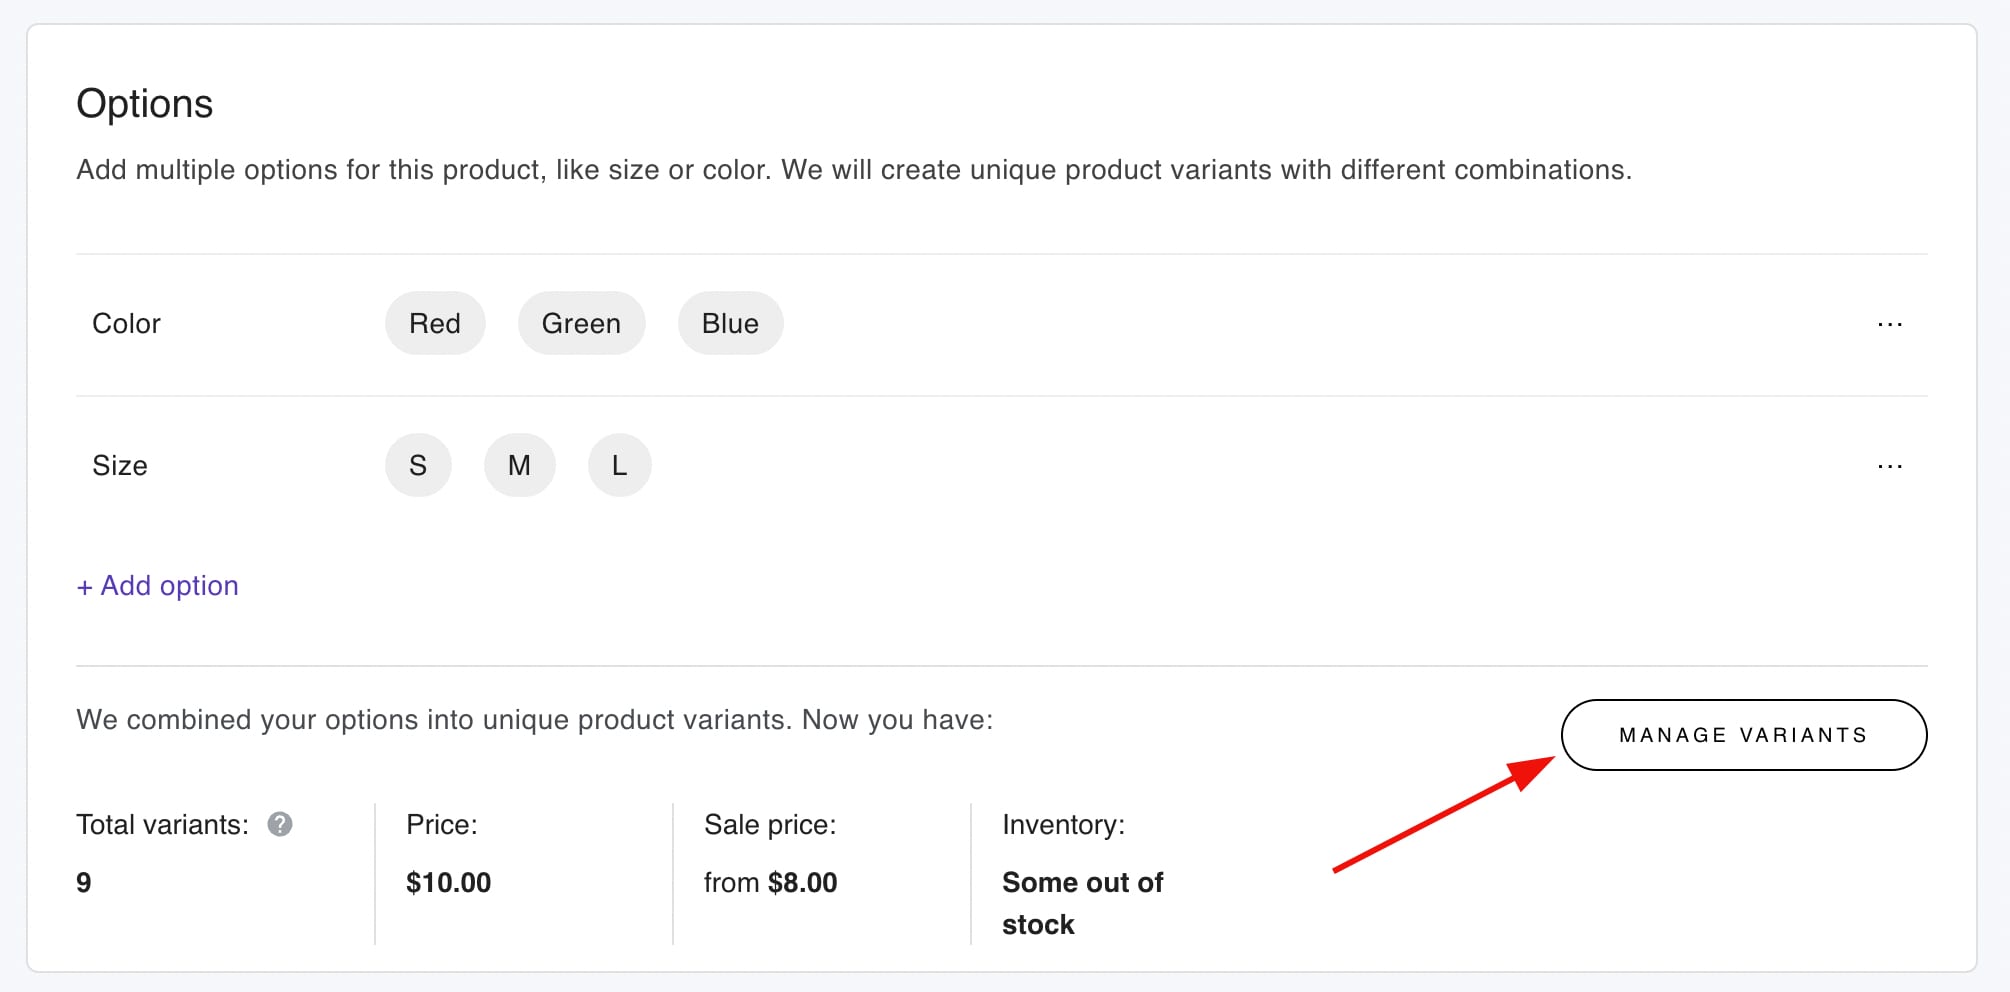Click the Options section heading

pyautogui.click(x=145, y=104)
